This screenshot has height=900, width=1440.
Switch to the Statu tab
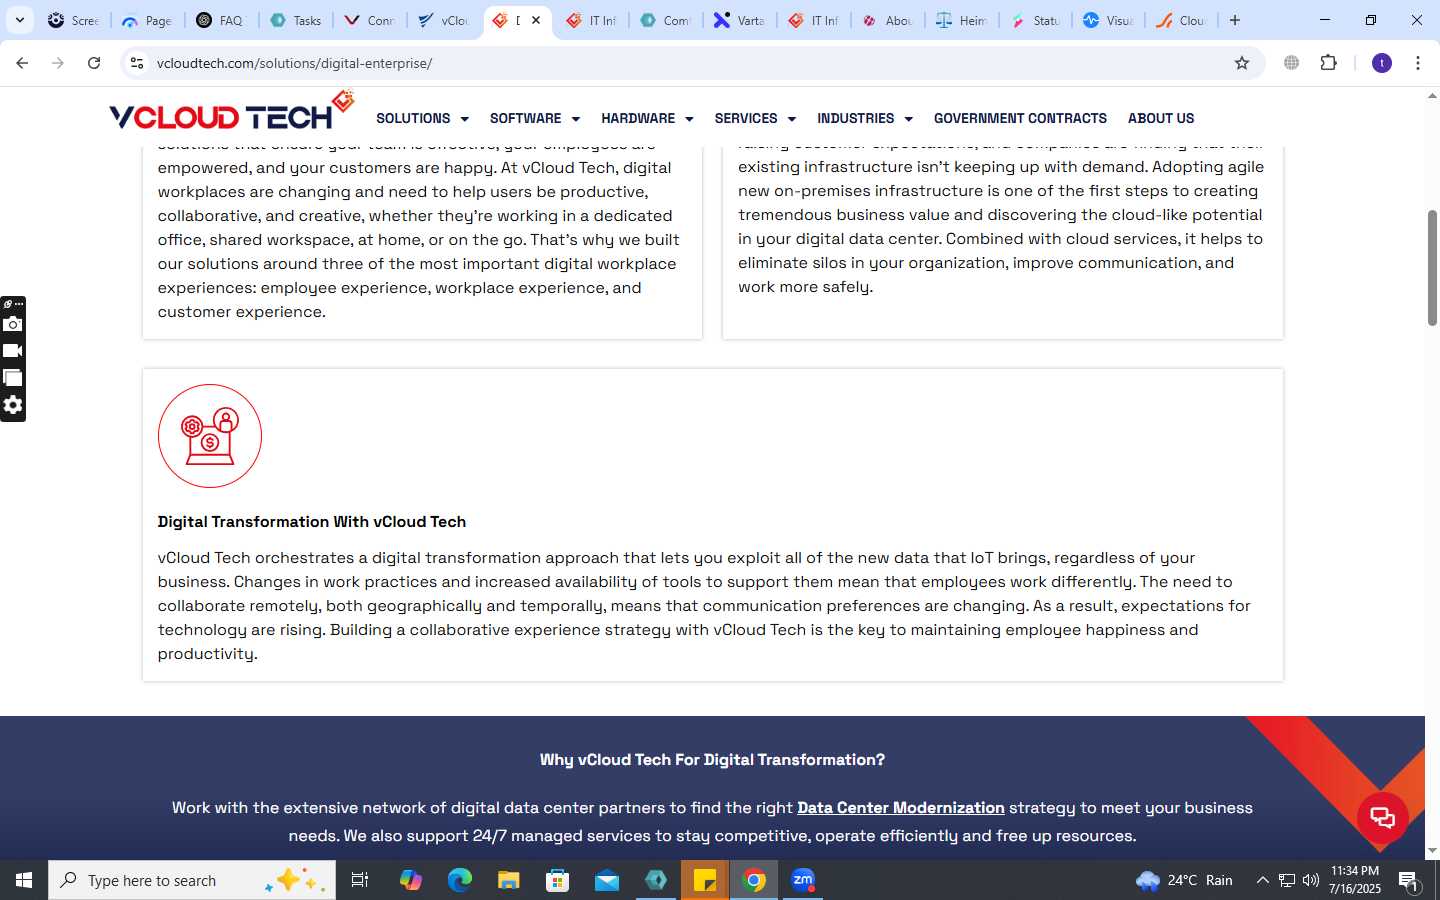(1035, 20)
